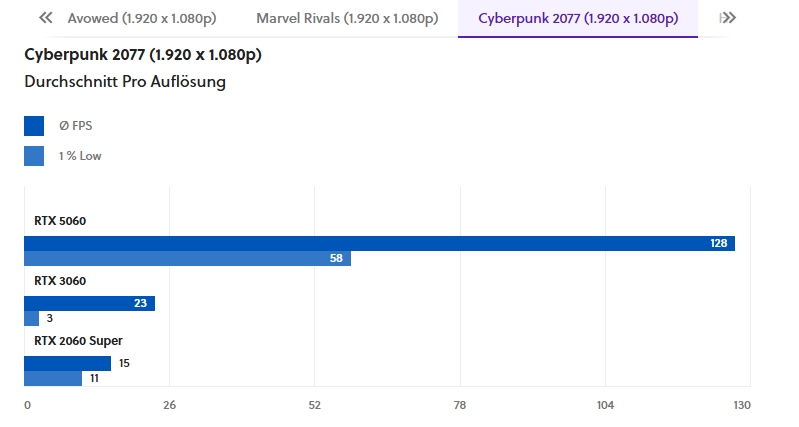The height and width of the screenshot is (427, 799).
Task: Click the RTX 2060 Super average FPS bar
Action: coord(67,363)
